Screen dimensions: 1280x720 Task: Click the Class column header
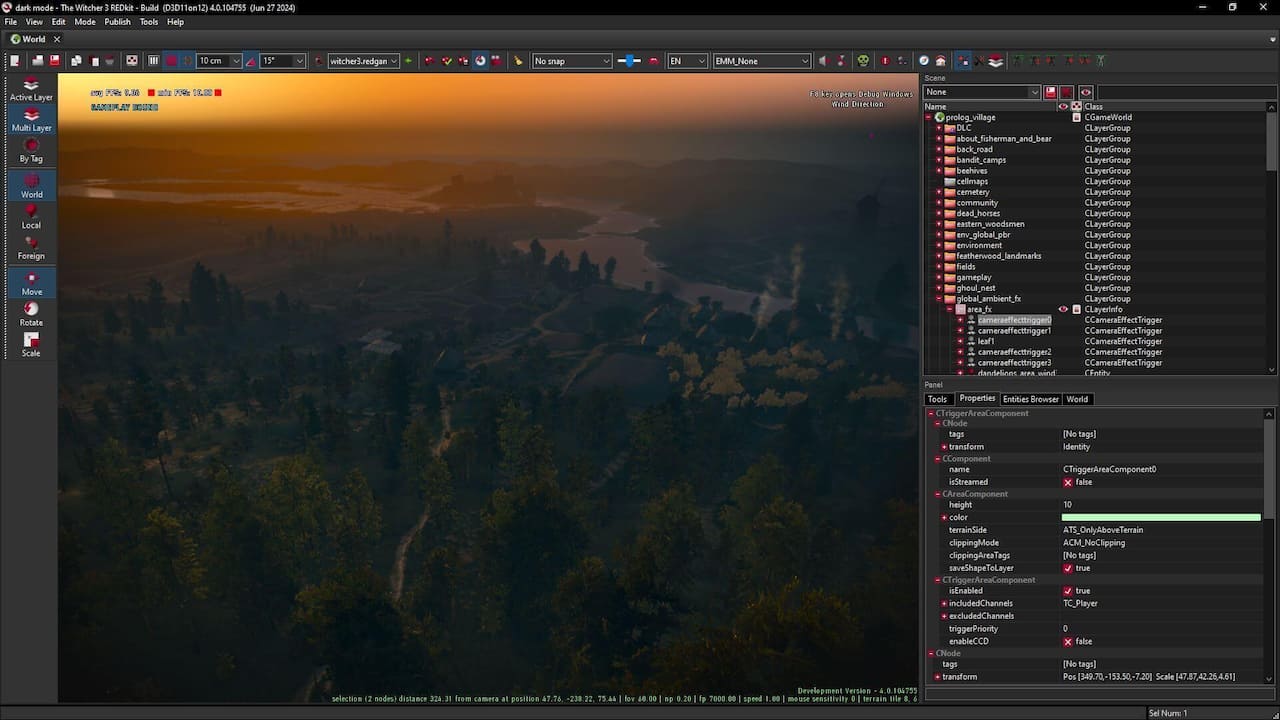click(x=1093, y=106)
